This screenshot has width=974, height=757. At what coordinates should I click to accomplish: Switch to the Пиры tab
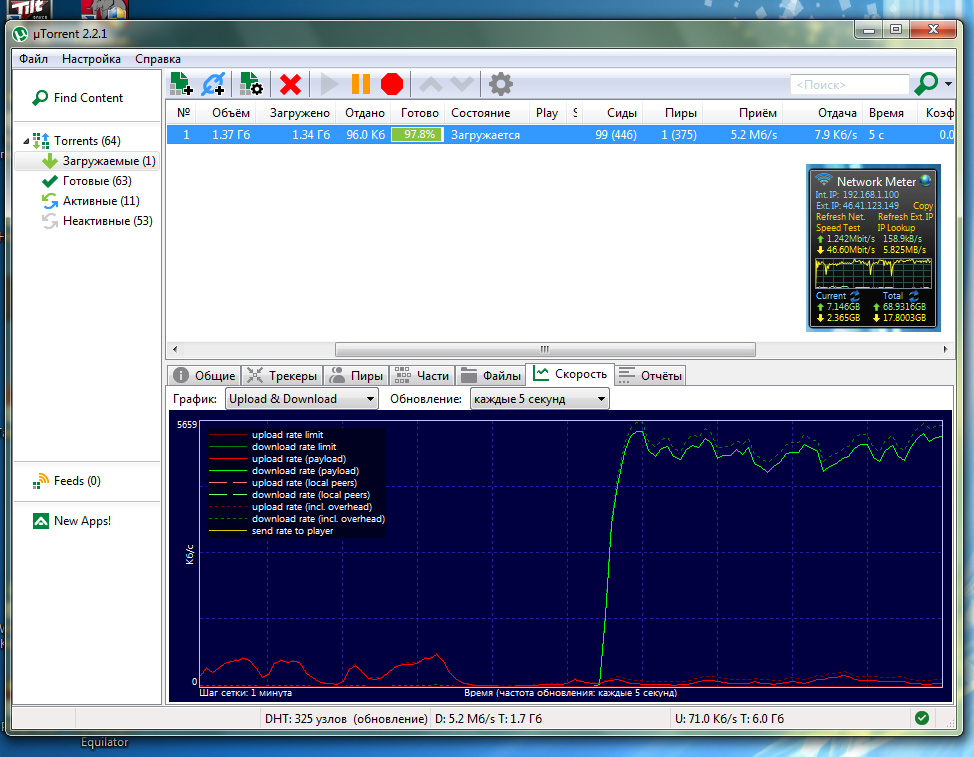pos(357,376)
